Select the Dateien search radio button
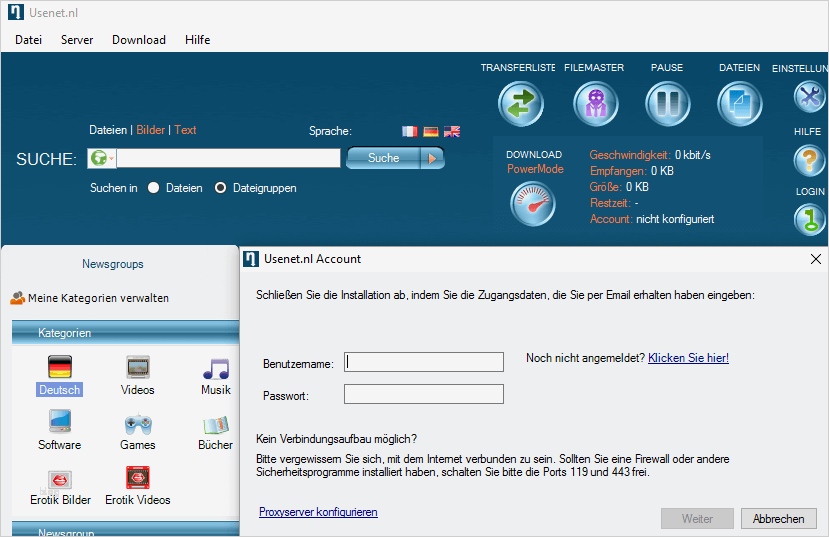Screen dimensions: 829x537 pyautogui.click(x=153, y=188)
